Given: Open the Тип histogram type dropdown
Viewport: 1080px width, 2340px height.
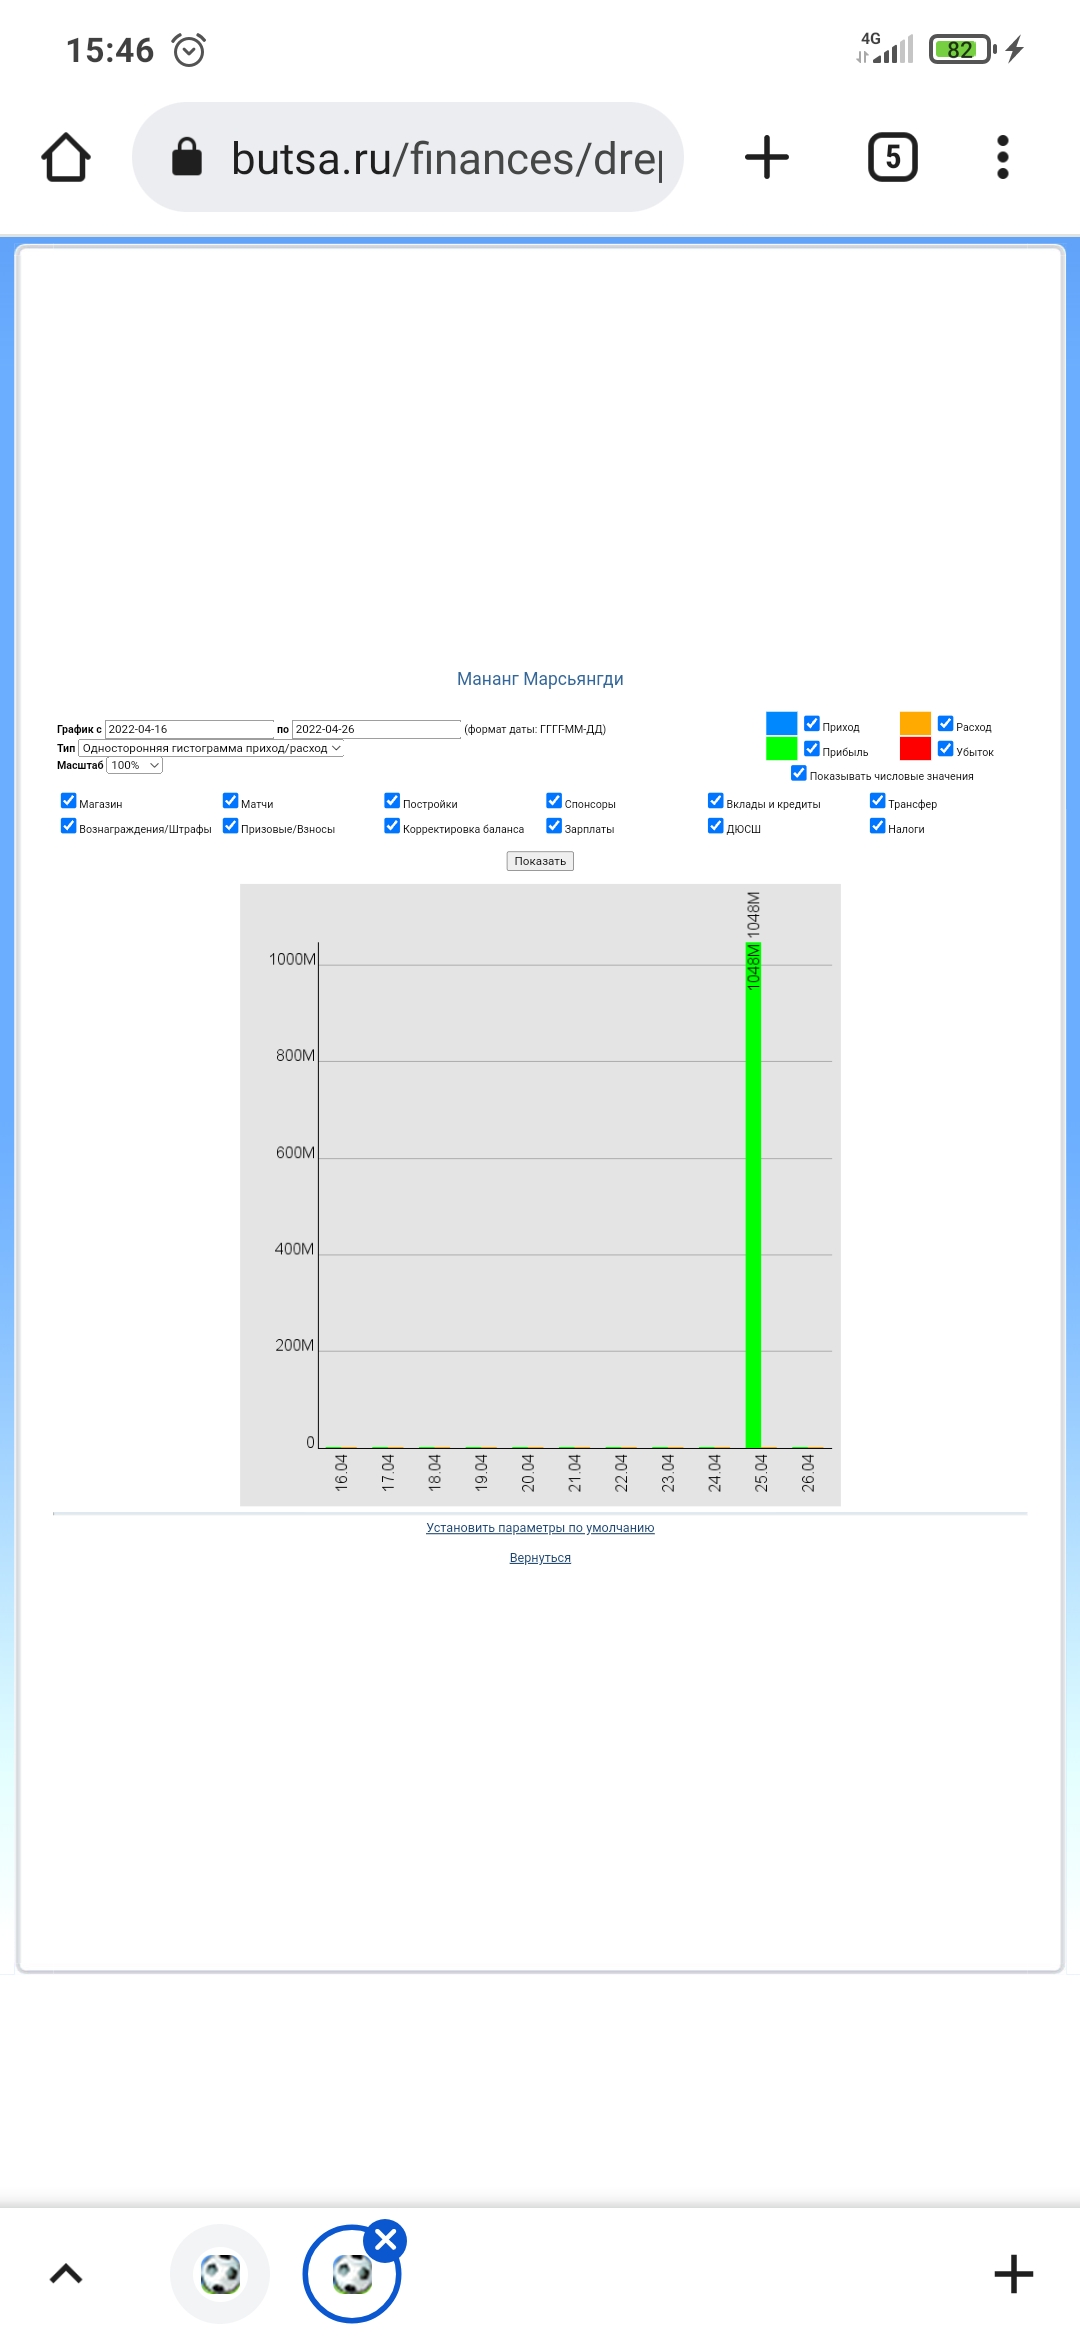Looking at the screenshot, I should pos(211,748).
